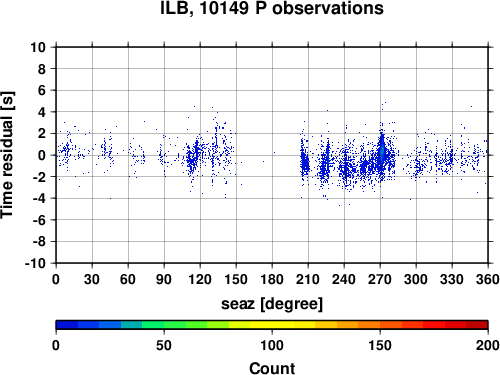Screen dimensions: 500x375
Task: Click the 'Count' colorbar label
Action: [272, 368]
